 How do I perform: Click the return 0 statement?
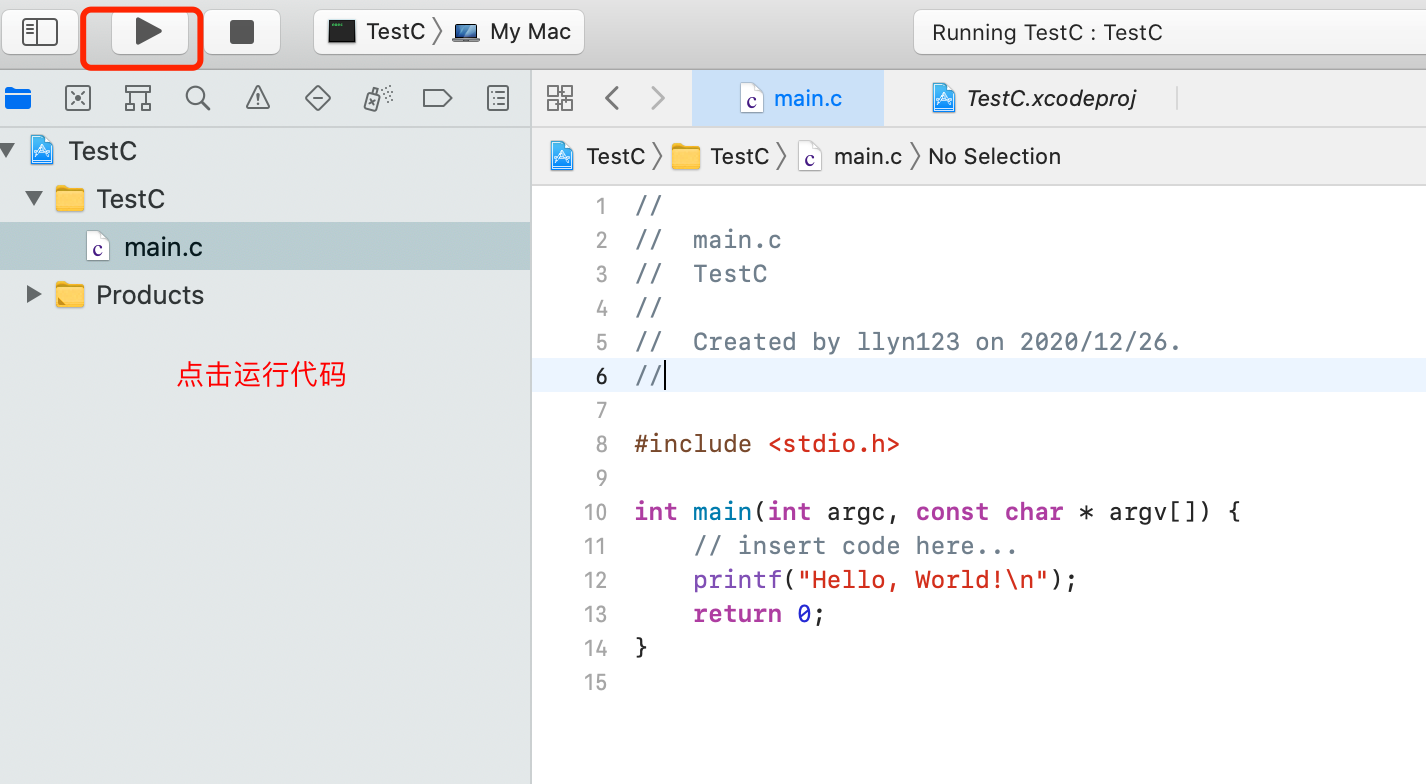tap(759, 614)
